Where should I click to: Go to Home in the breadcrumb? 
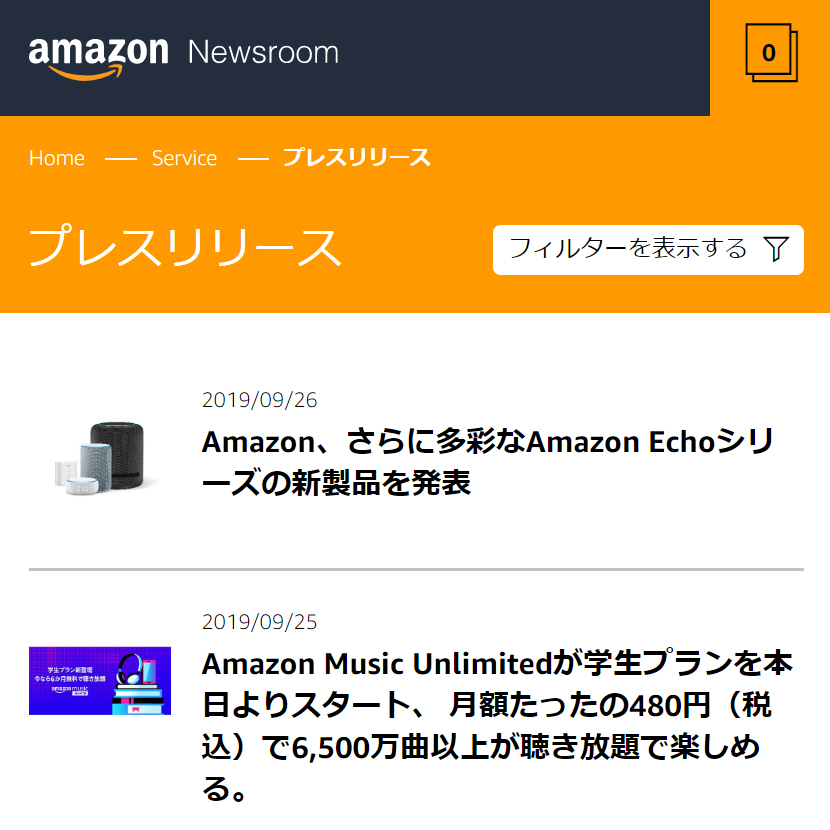point(57,158)
